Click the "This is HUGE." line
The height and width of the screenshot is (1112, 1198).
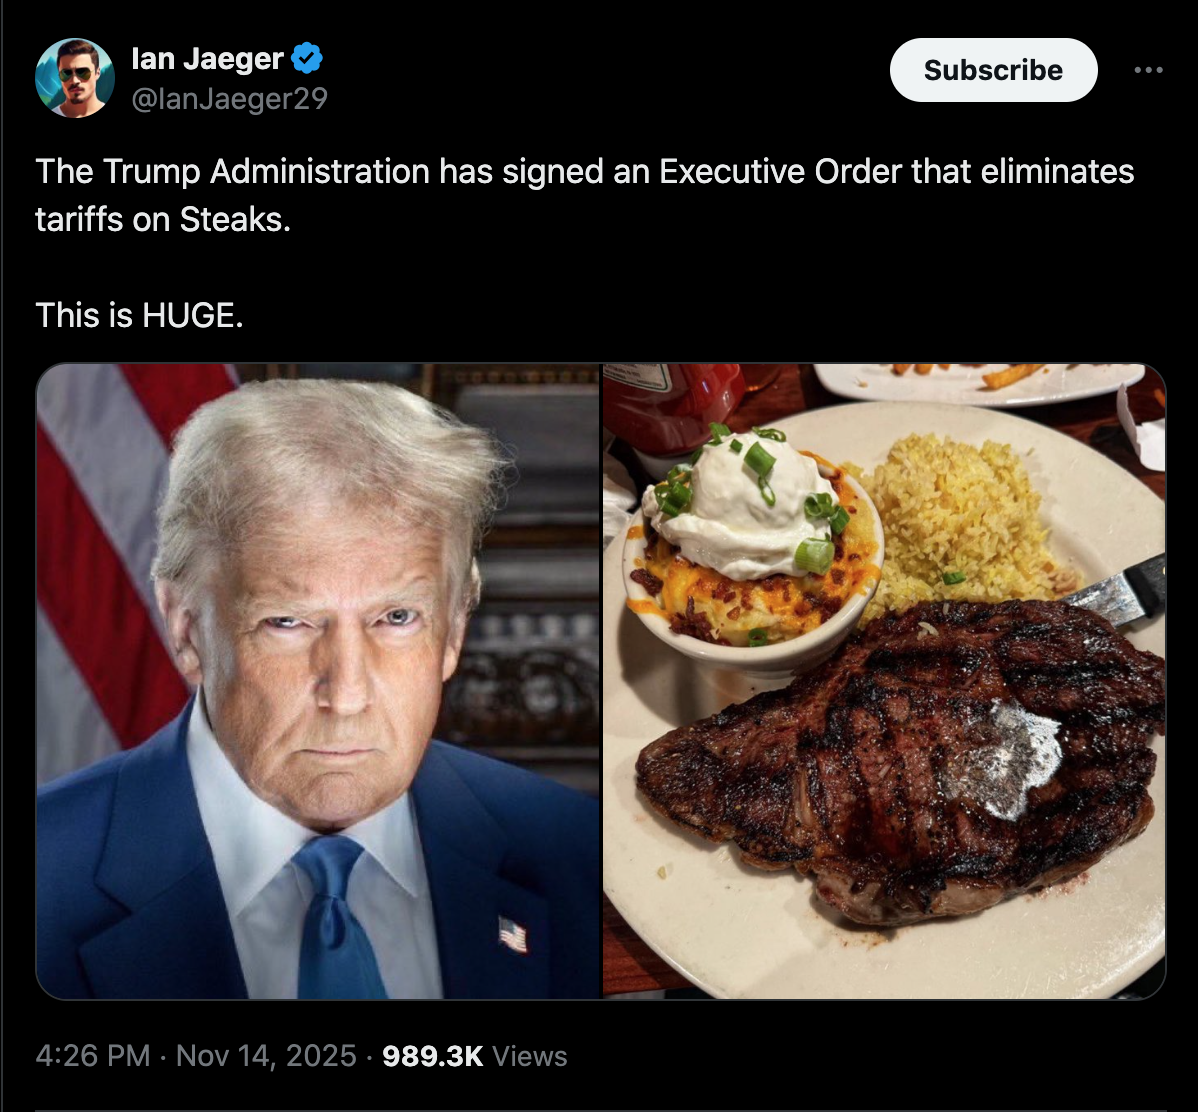tap(139, 315)
